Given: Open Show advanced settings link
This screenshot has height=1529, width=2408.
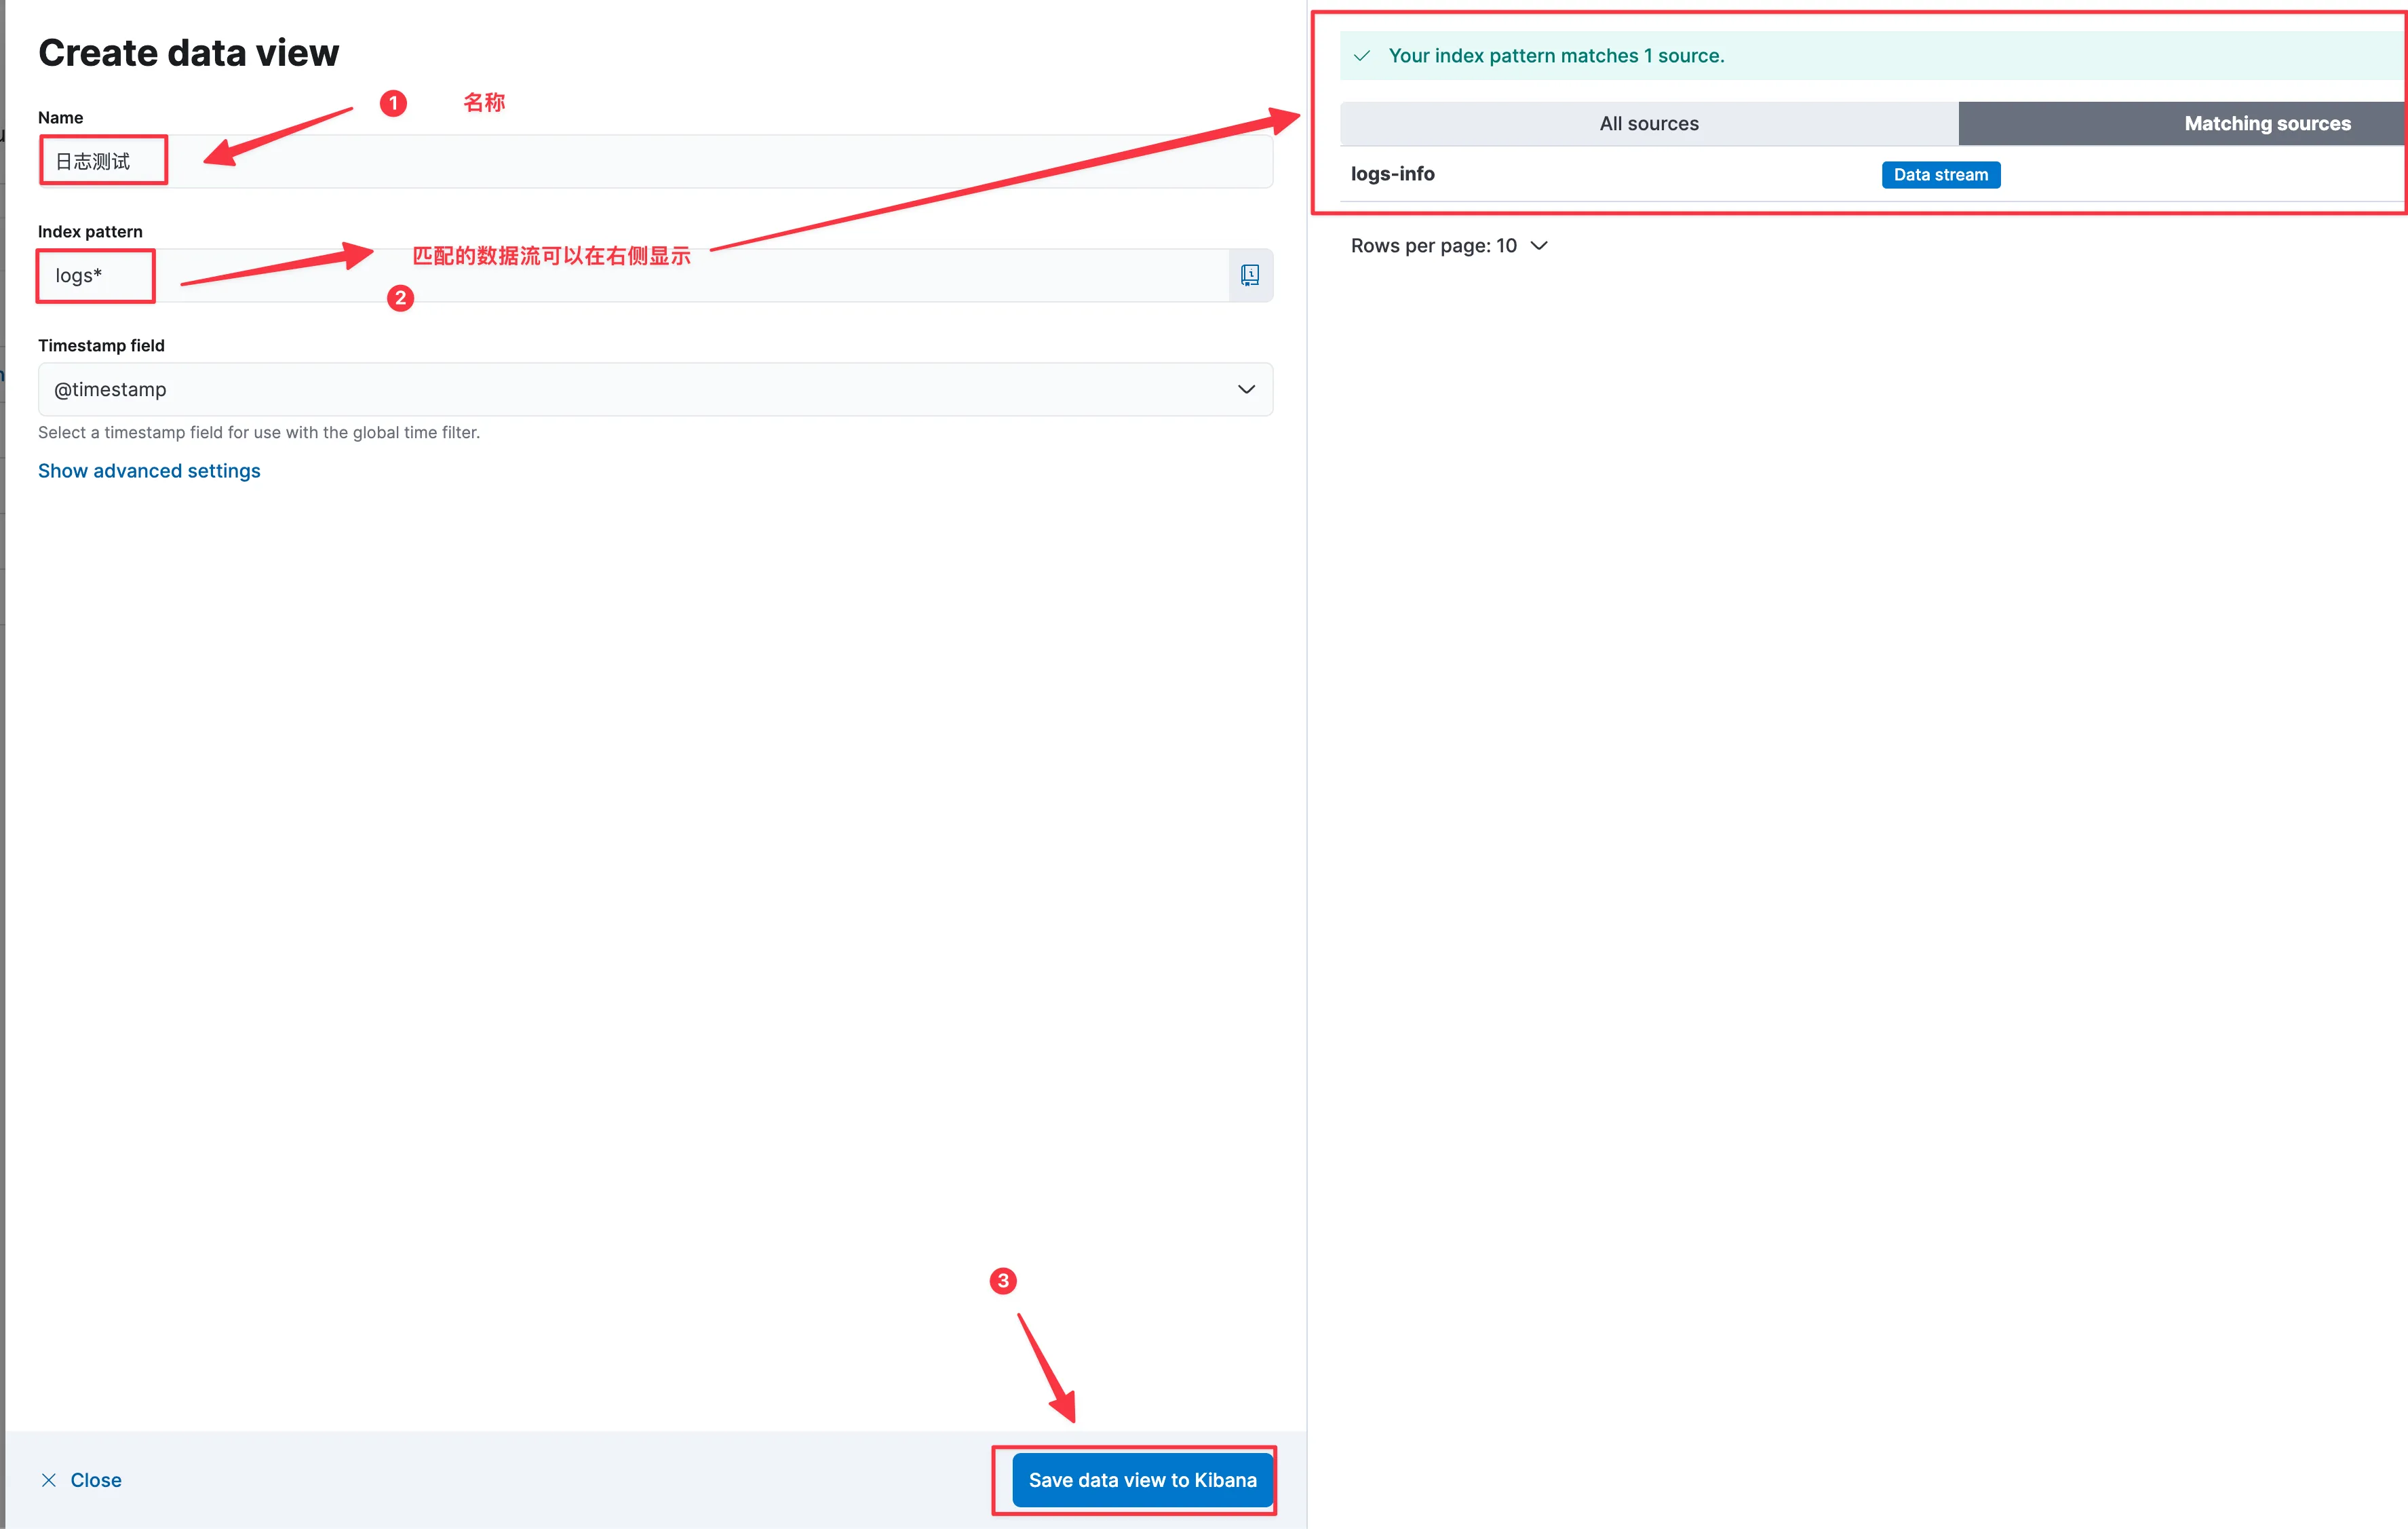Looking at the screenshot, I should (x=149, y=471).
